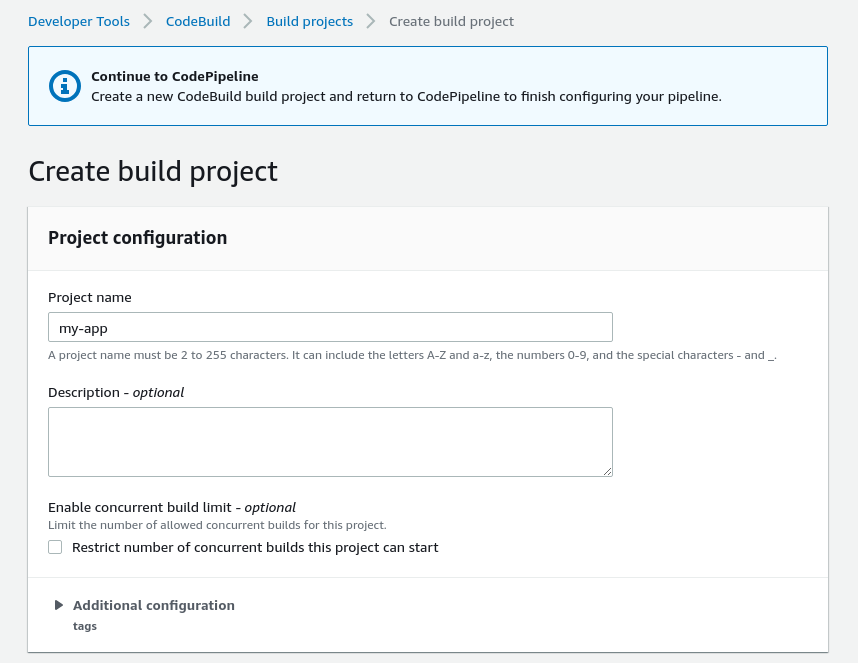Expand Additional configuration with the triangle arrow
Image resolution: width=858 pixels, height=663 pixels.
(59, 605)
